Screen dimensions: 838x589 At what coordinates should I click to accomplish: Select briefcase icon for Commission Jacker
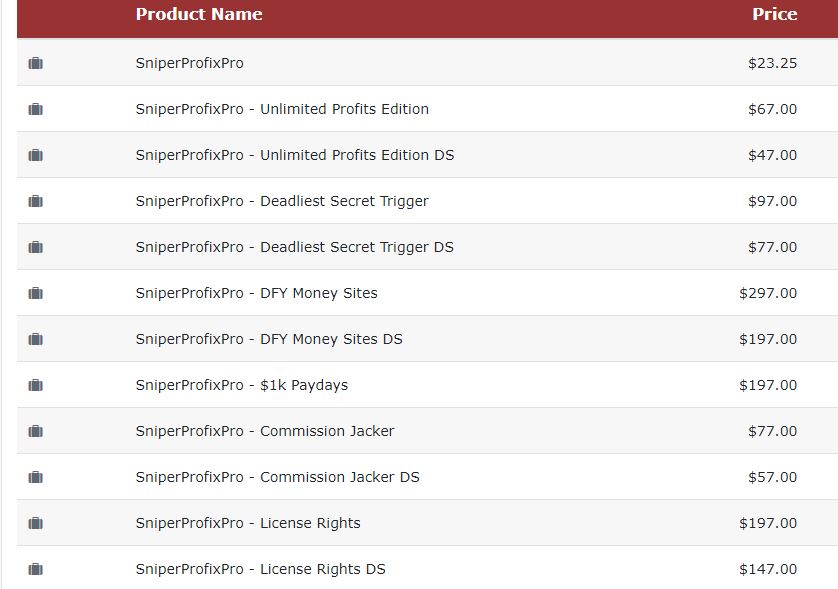pos(35,431)
